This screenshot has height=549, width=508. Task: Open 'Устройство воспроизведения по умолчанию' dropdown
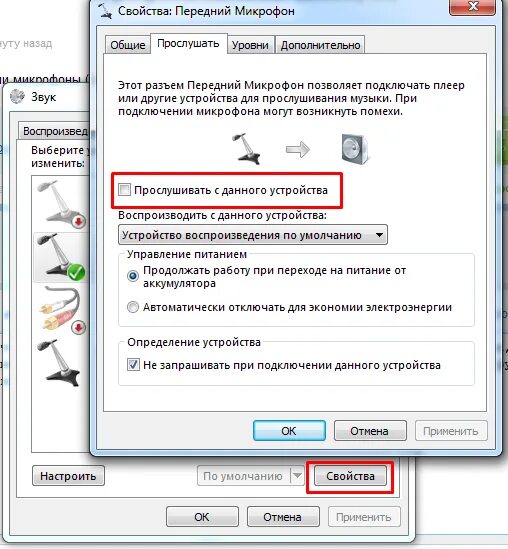253,235
